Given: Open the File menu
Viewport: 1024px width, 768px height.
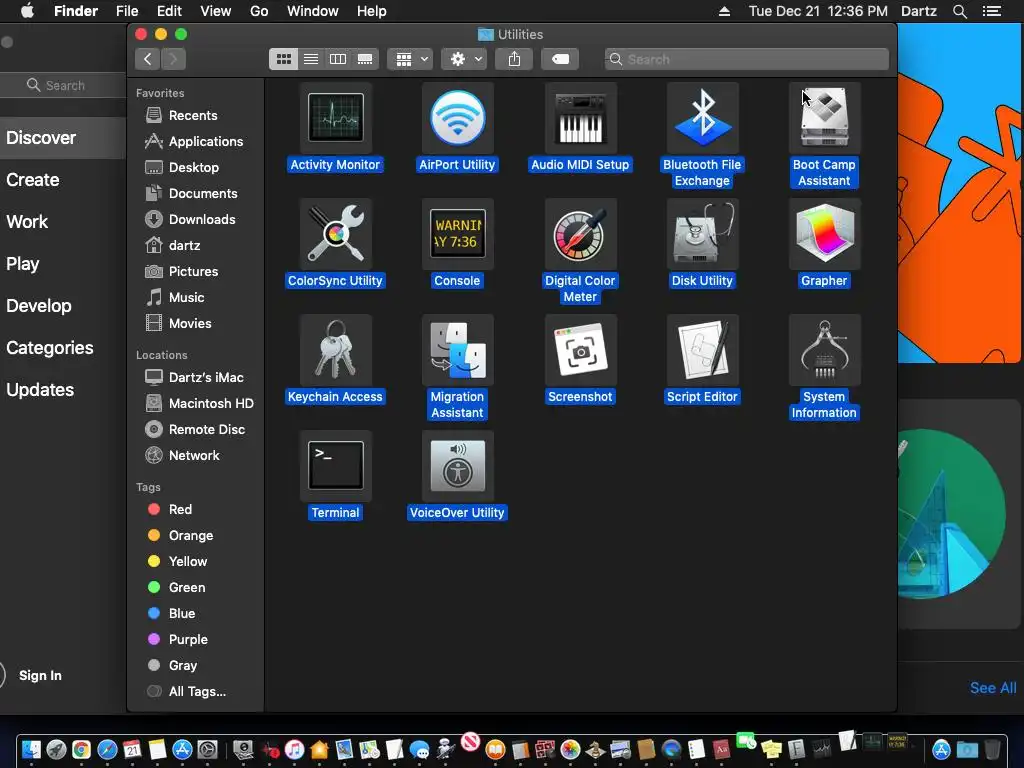Looking at the screenshot, I should coord(127,11).
